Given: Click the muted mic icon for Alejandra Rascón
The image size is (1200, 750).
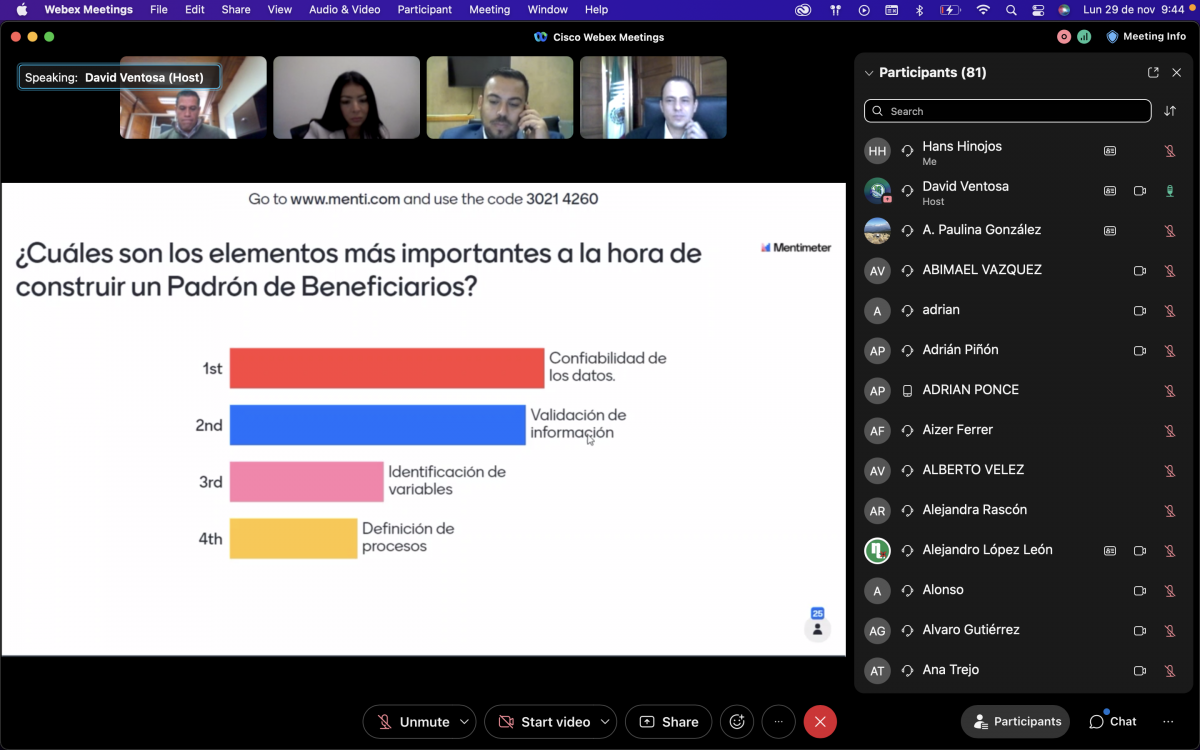Looking at the screenshot, I should [x=1169, y=511].
